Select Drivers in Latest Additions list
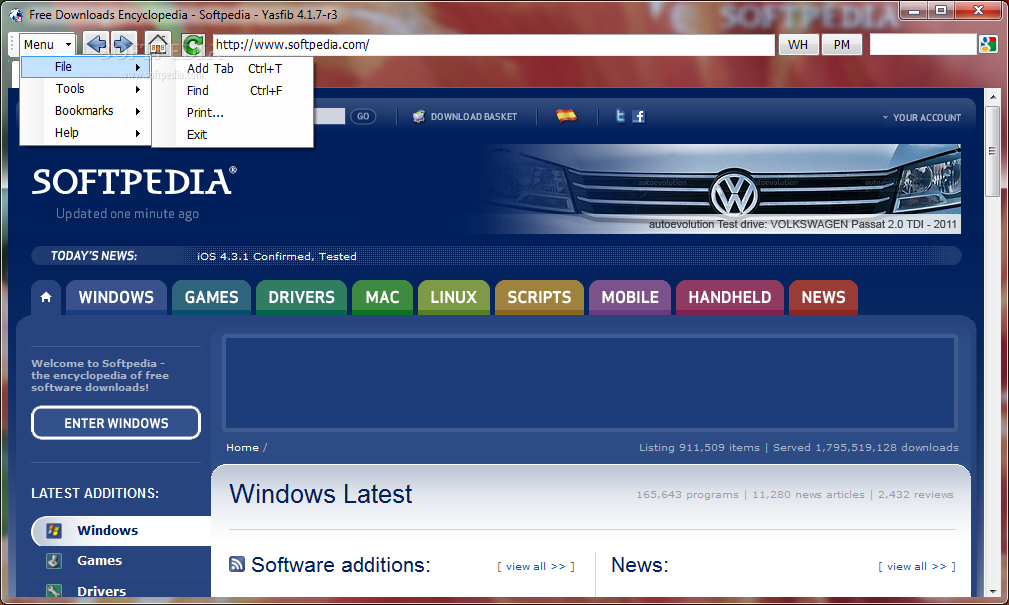This screenshot has height=605, width=1009. click(102, 591)
